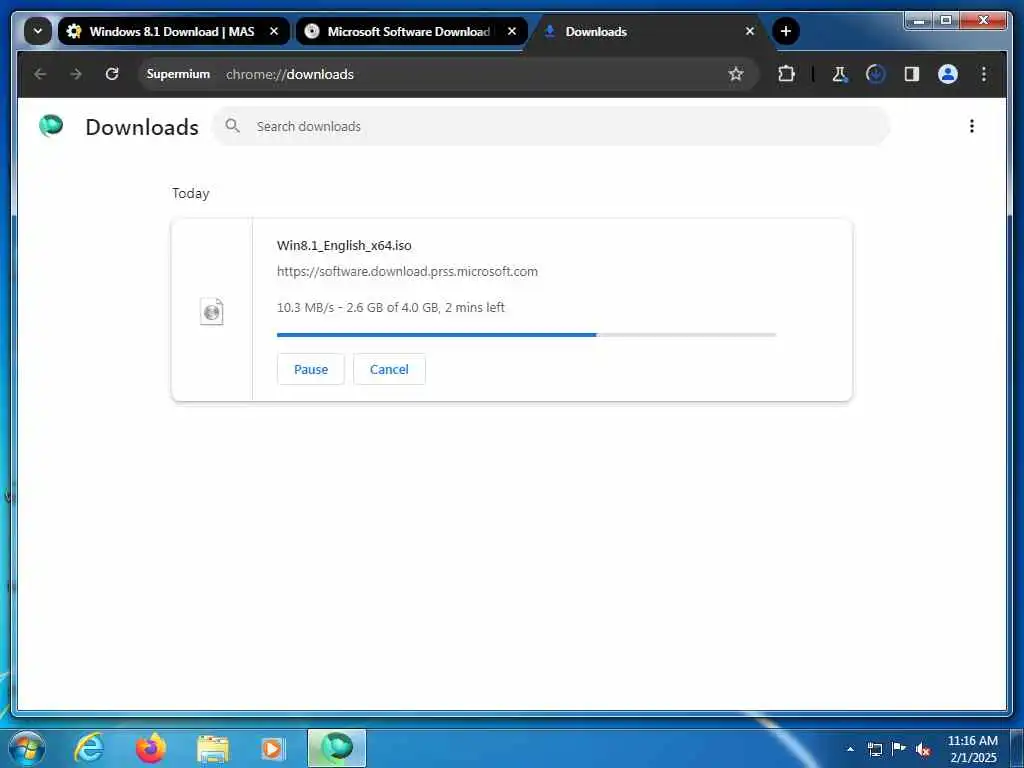The height and width of the screenshot is (768, 1024).
Task: Click the search magnifier icon
Action: click(232, 125)
